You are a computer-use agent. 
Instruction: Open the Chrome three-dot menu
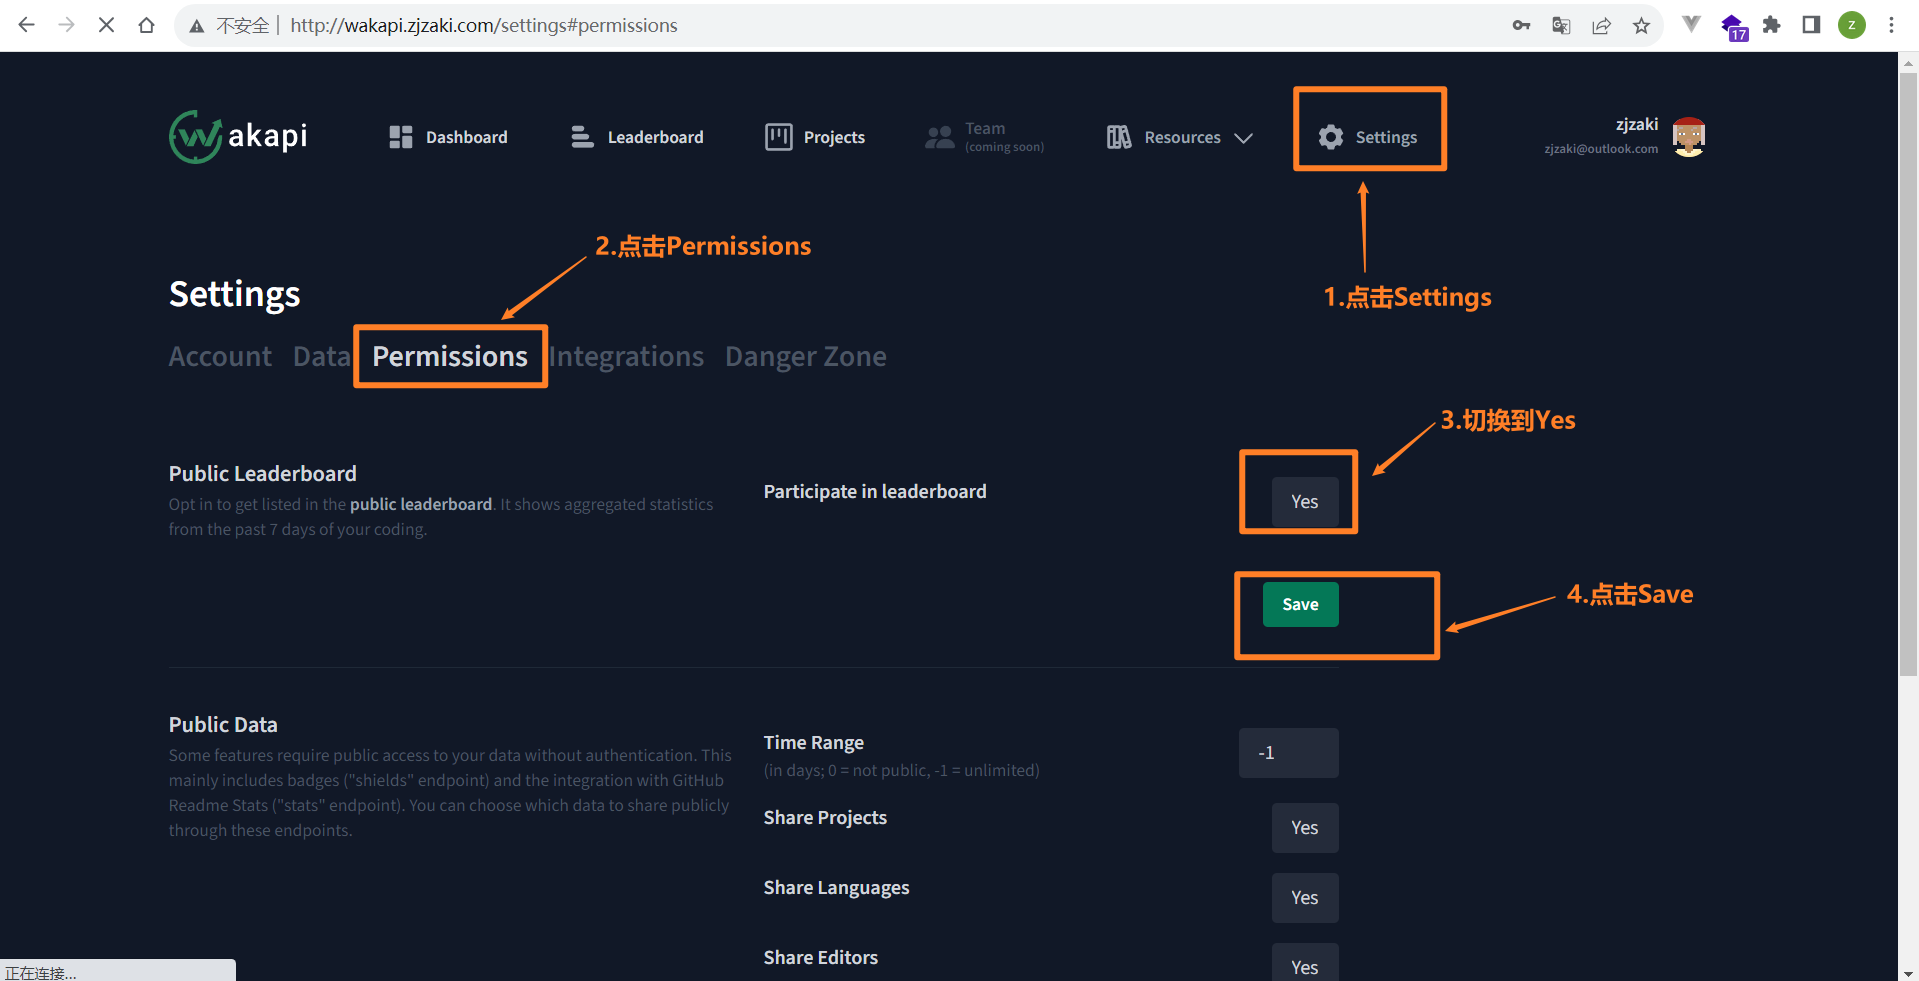(x=1891, y=25)
